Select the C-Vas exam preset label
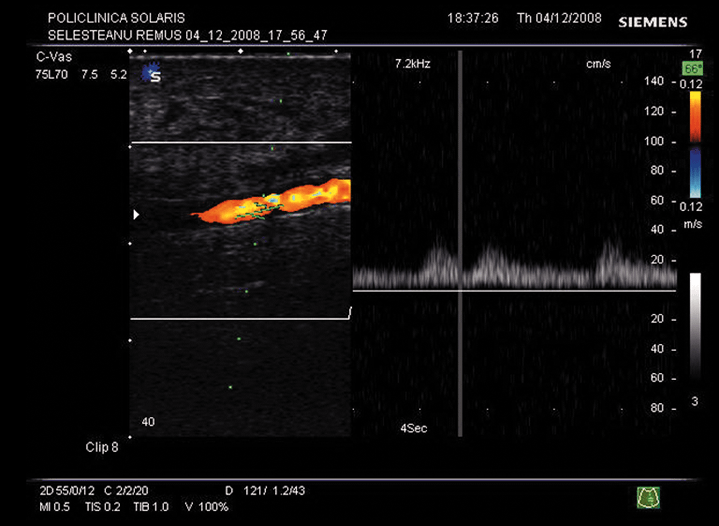Image resolution: width=719 pixels, height=526 pixels. click(52, 58)
